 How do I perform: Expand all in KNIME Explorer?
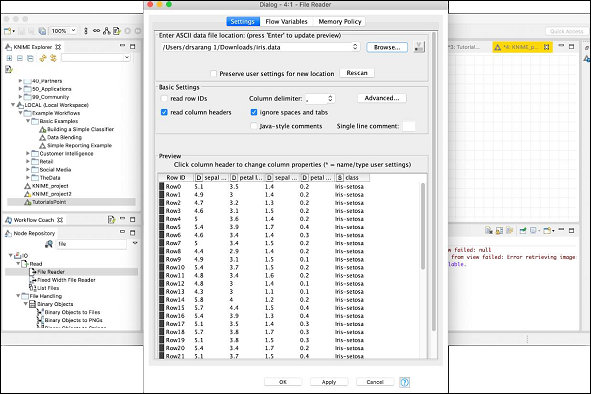9,58
